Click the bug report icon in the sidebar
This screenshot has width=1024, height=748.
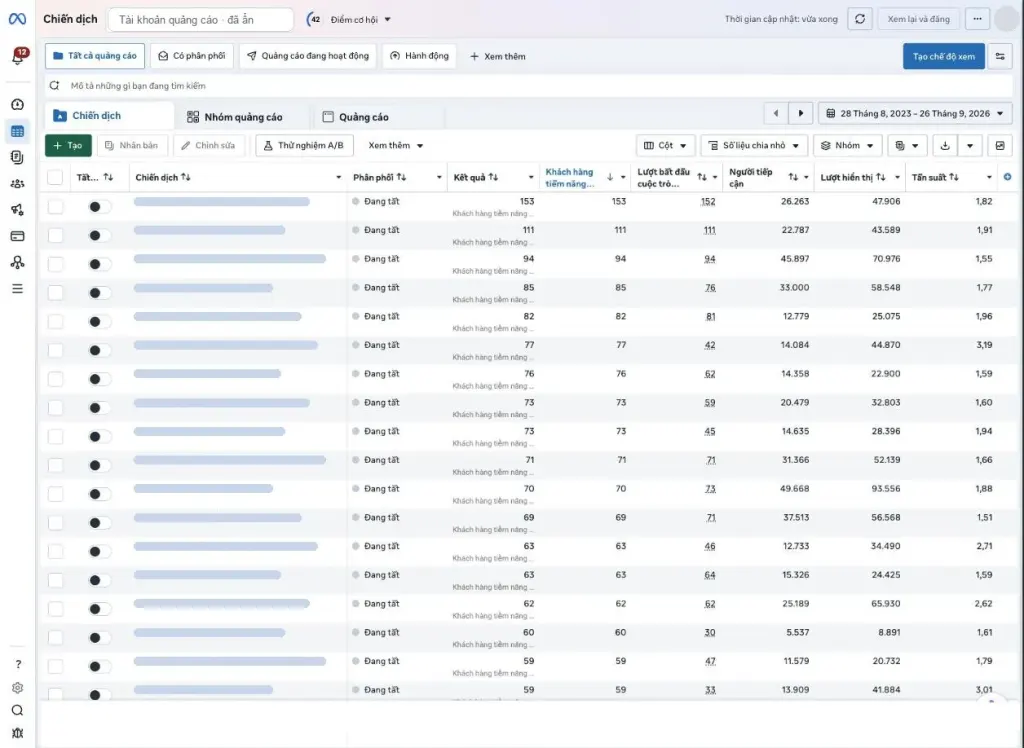click(18, 733)
